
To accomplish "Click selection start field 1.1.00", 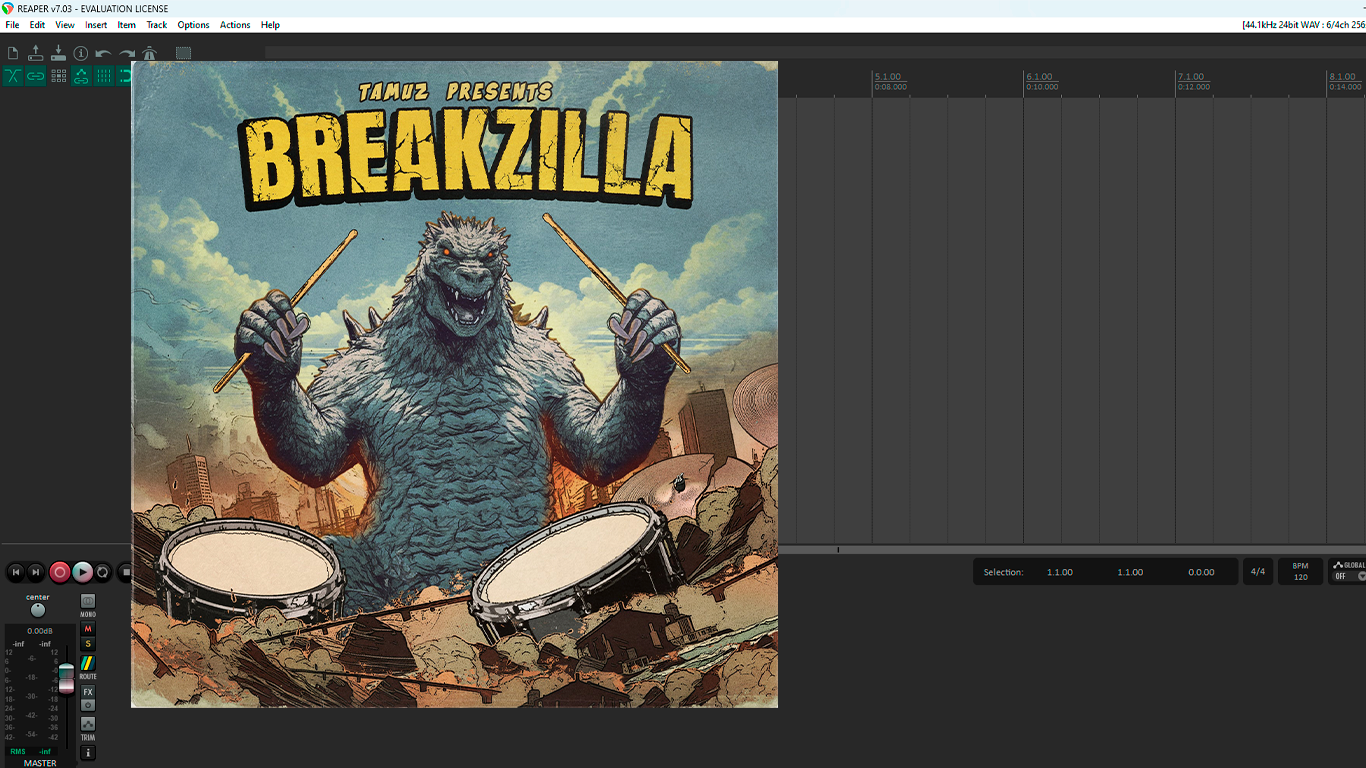I will pyautogui.click(x=1060, y=572).
